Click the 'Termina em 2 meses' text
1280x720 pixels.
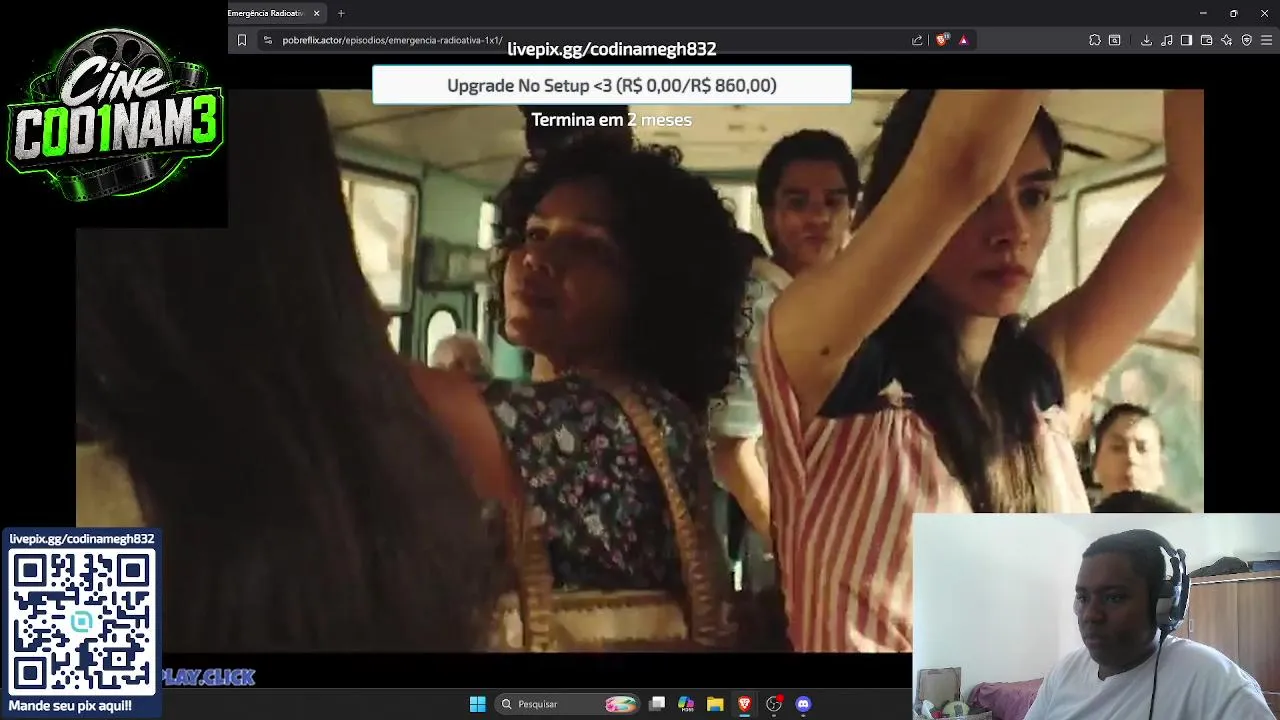click(611, 120)
